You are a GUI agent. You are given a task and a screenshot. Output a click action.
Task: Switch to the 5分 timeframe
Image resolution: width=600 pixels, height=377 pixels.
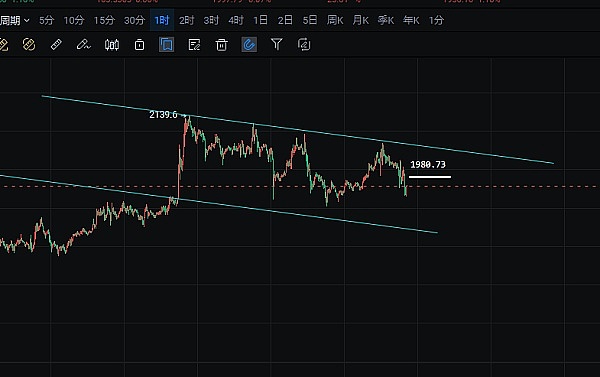46,20
